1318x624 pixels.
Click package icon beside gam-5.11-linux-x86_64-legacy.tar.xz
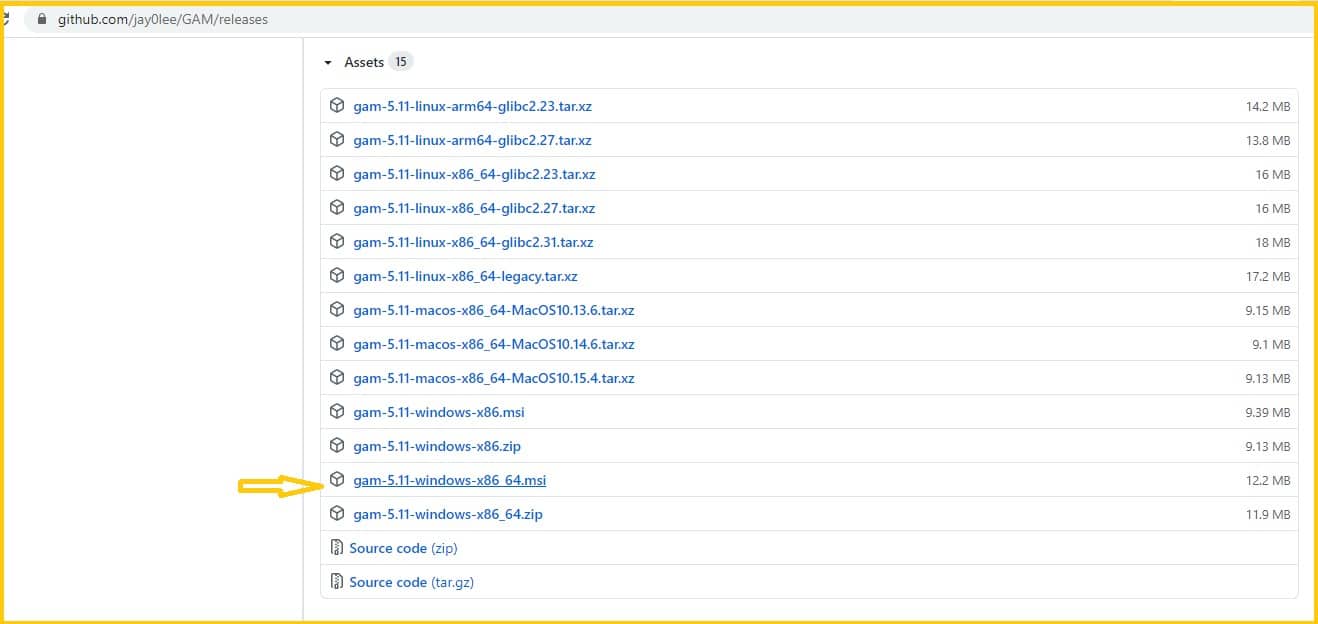[337, 276]
